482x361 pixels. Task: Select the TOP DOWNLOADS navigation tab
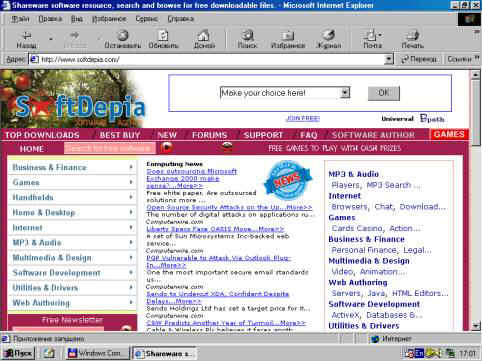click(x=42, y=135)
